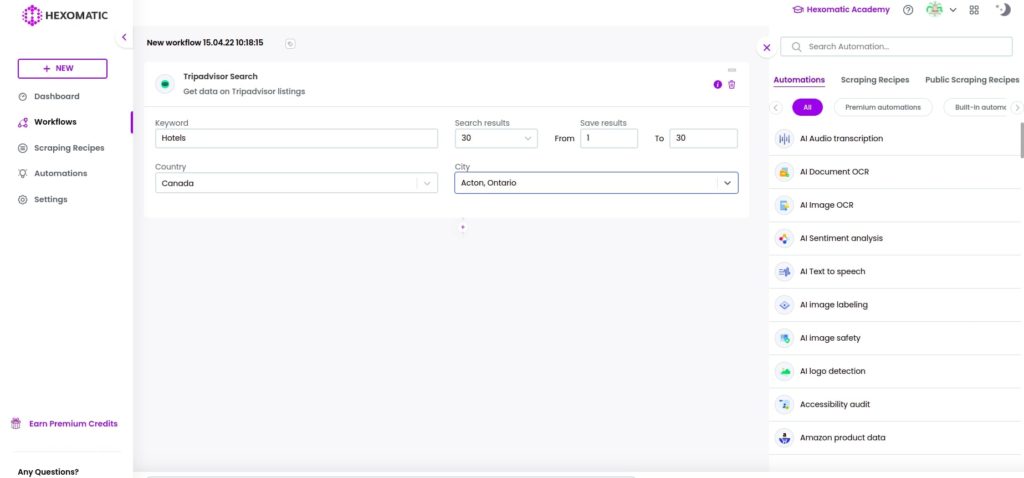The image size is (1024, 478).
Task: Add AI Document OCR automation
Action: (895, 172)
